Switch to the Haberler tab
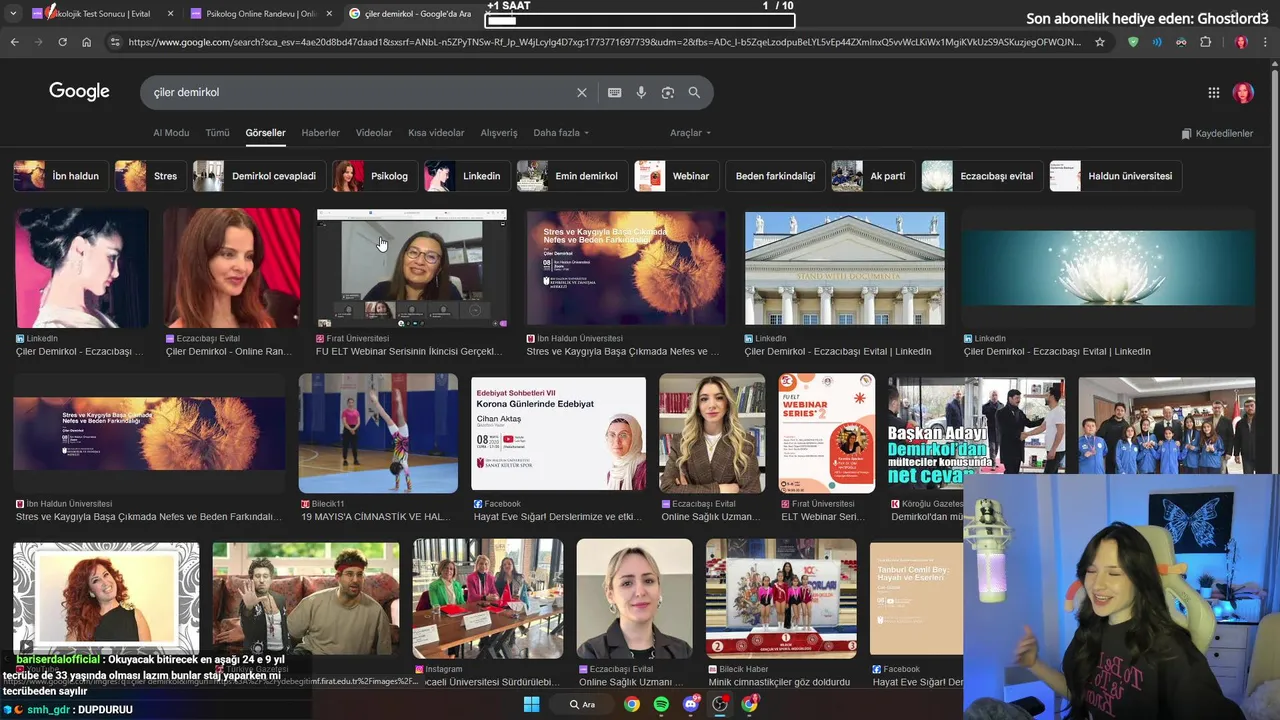This screenshot has height=720, width=1280. [320, 133]
